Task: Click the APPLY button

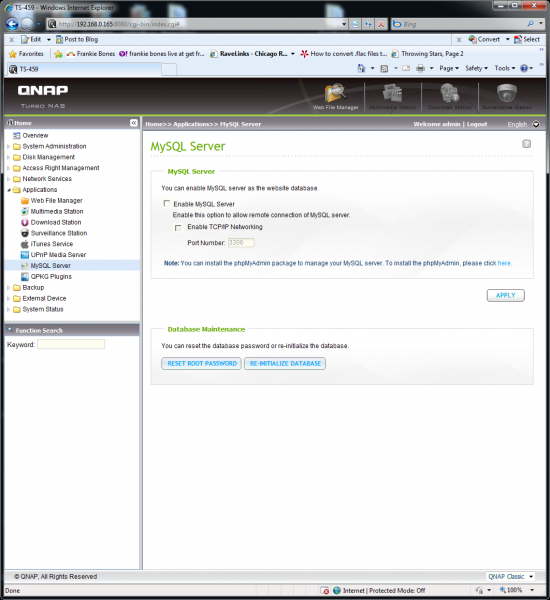Action: pos(506,295)
